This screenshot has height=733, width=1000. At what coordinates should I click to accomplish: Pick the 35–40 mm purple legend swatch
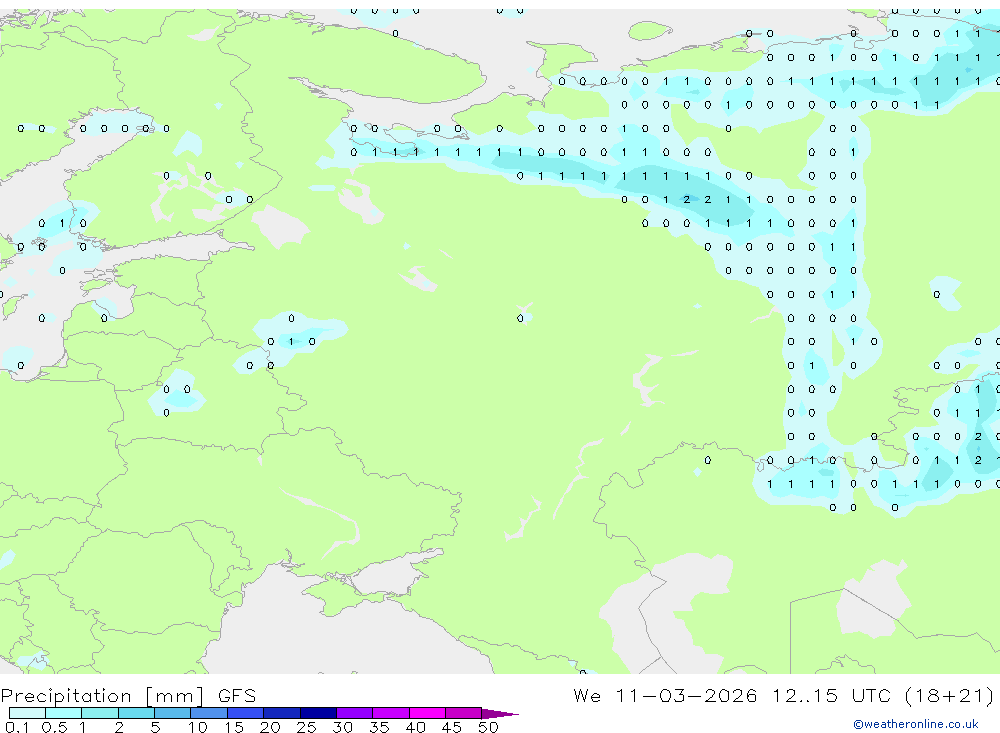(x=390, y=713)
